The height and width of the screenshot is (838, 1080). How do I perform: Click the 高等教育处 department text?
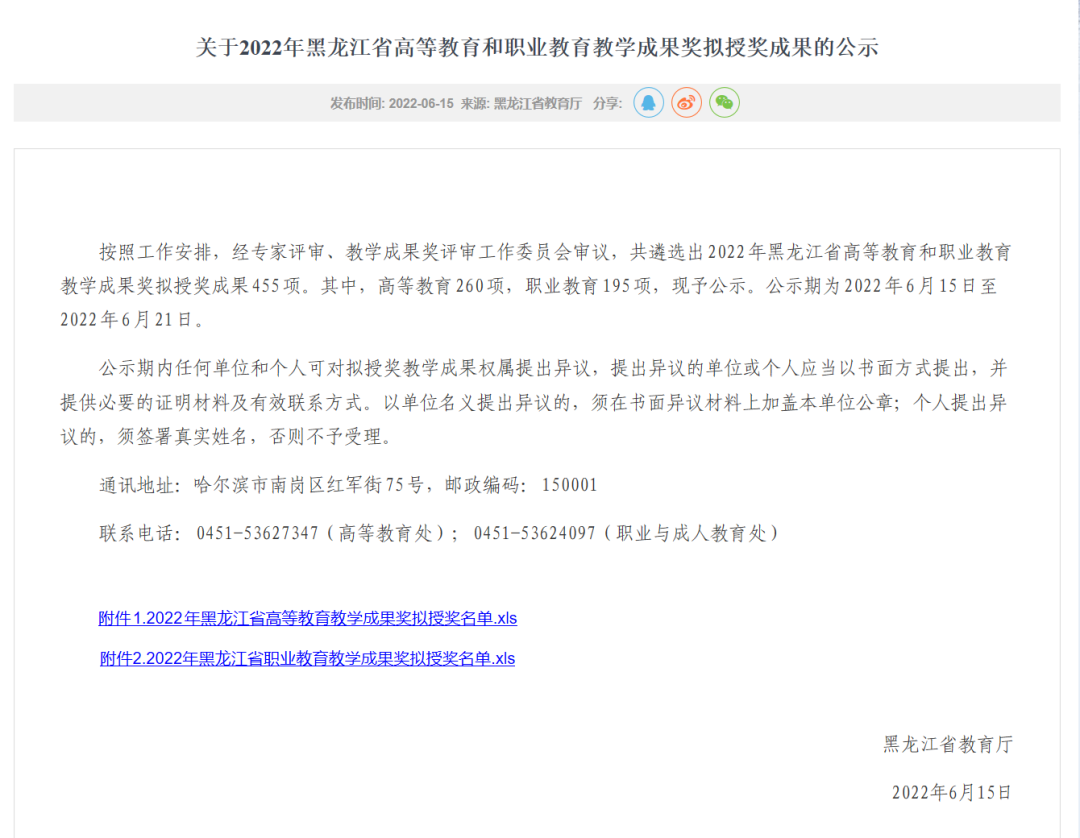[391, 534]
